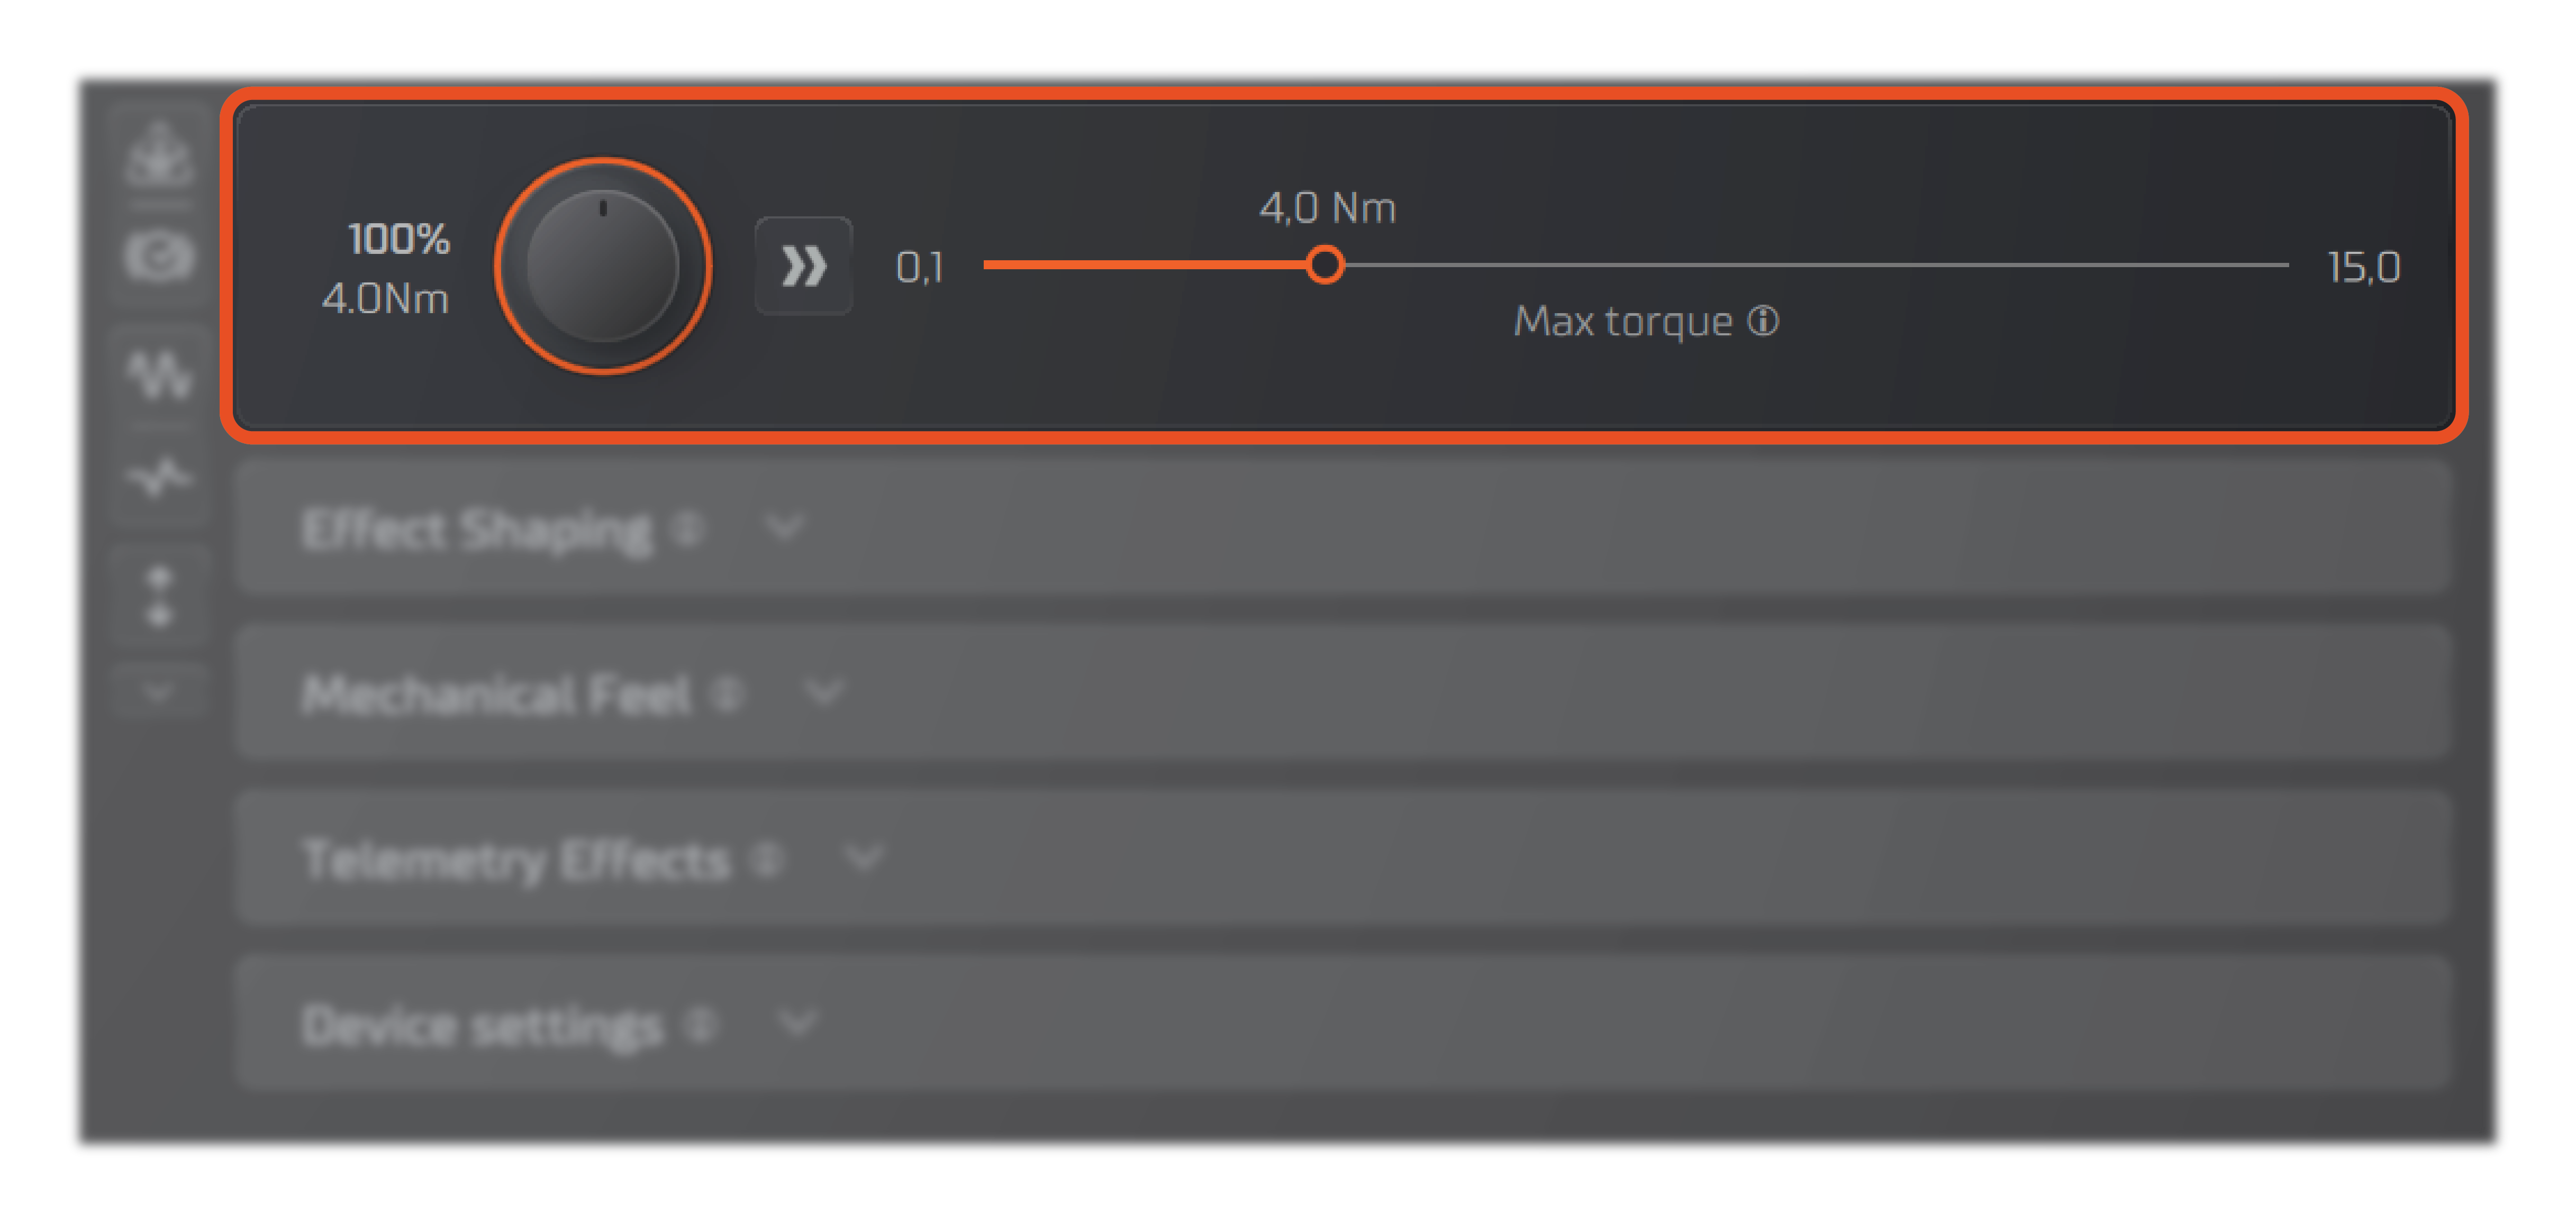The width and height of the screenshot is (2576, 1224).
Task: Expand the Device settings chevron
Action: point(797,1022)
